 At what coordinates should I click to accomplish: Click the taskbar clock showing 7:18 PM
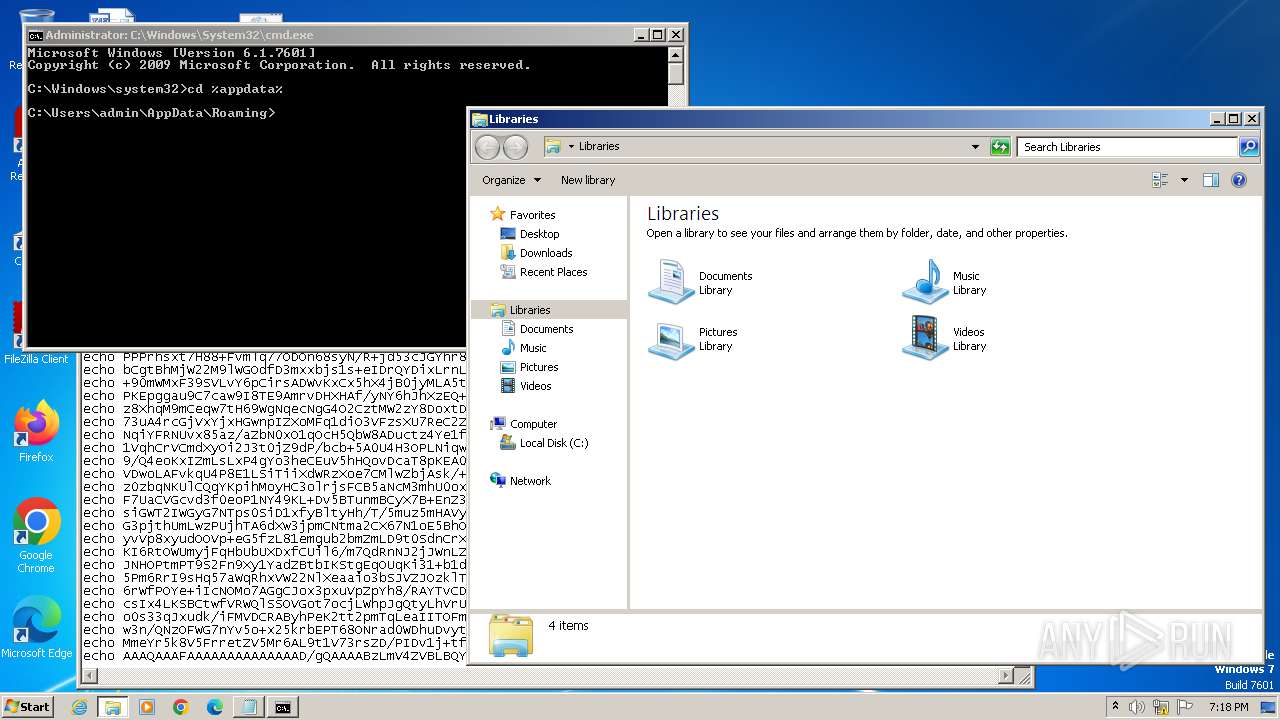pyautogui.click(x=1229, y=707)
